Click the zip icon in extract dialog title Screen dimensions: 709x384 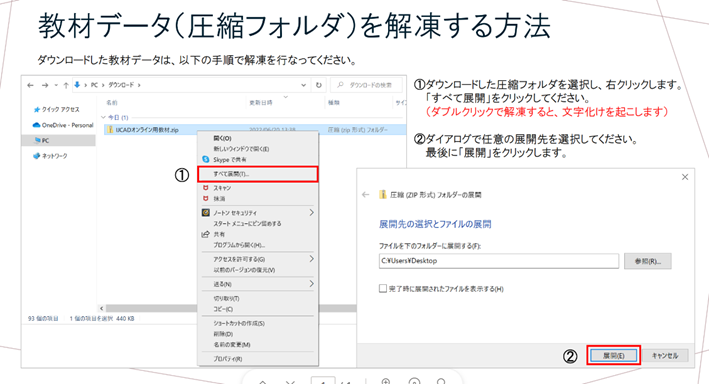[383, 194]
